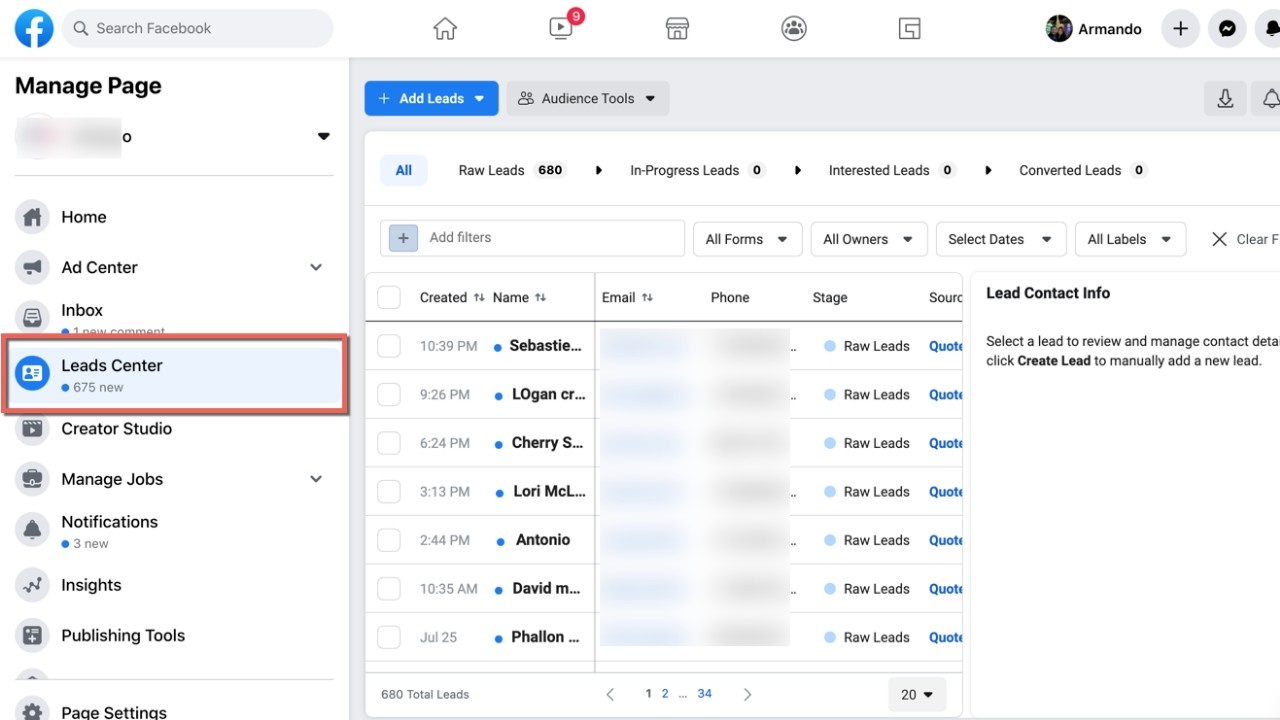Open the Add Leads dropdown
Viewport: 1280px width, 720px height.
(x=431, y=98)
